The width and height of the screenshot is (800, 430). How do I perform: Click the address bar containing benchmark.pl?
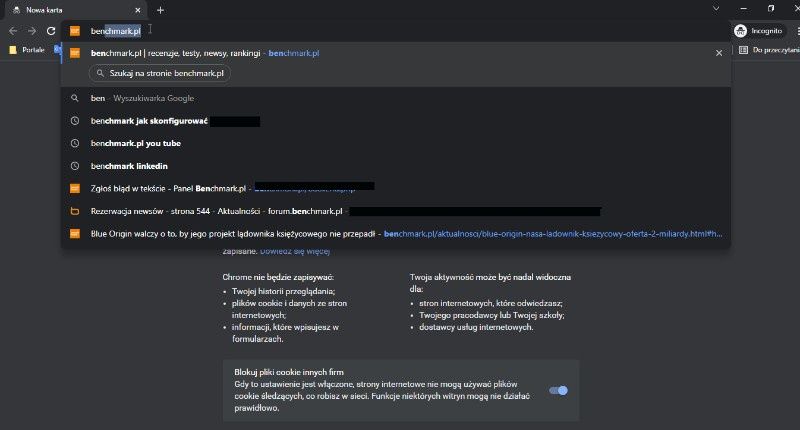pos(395,31)
